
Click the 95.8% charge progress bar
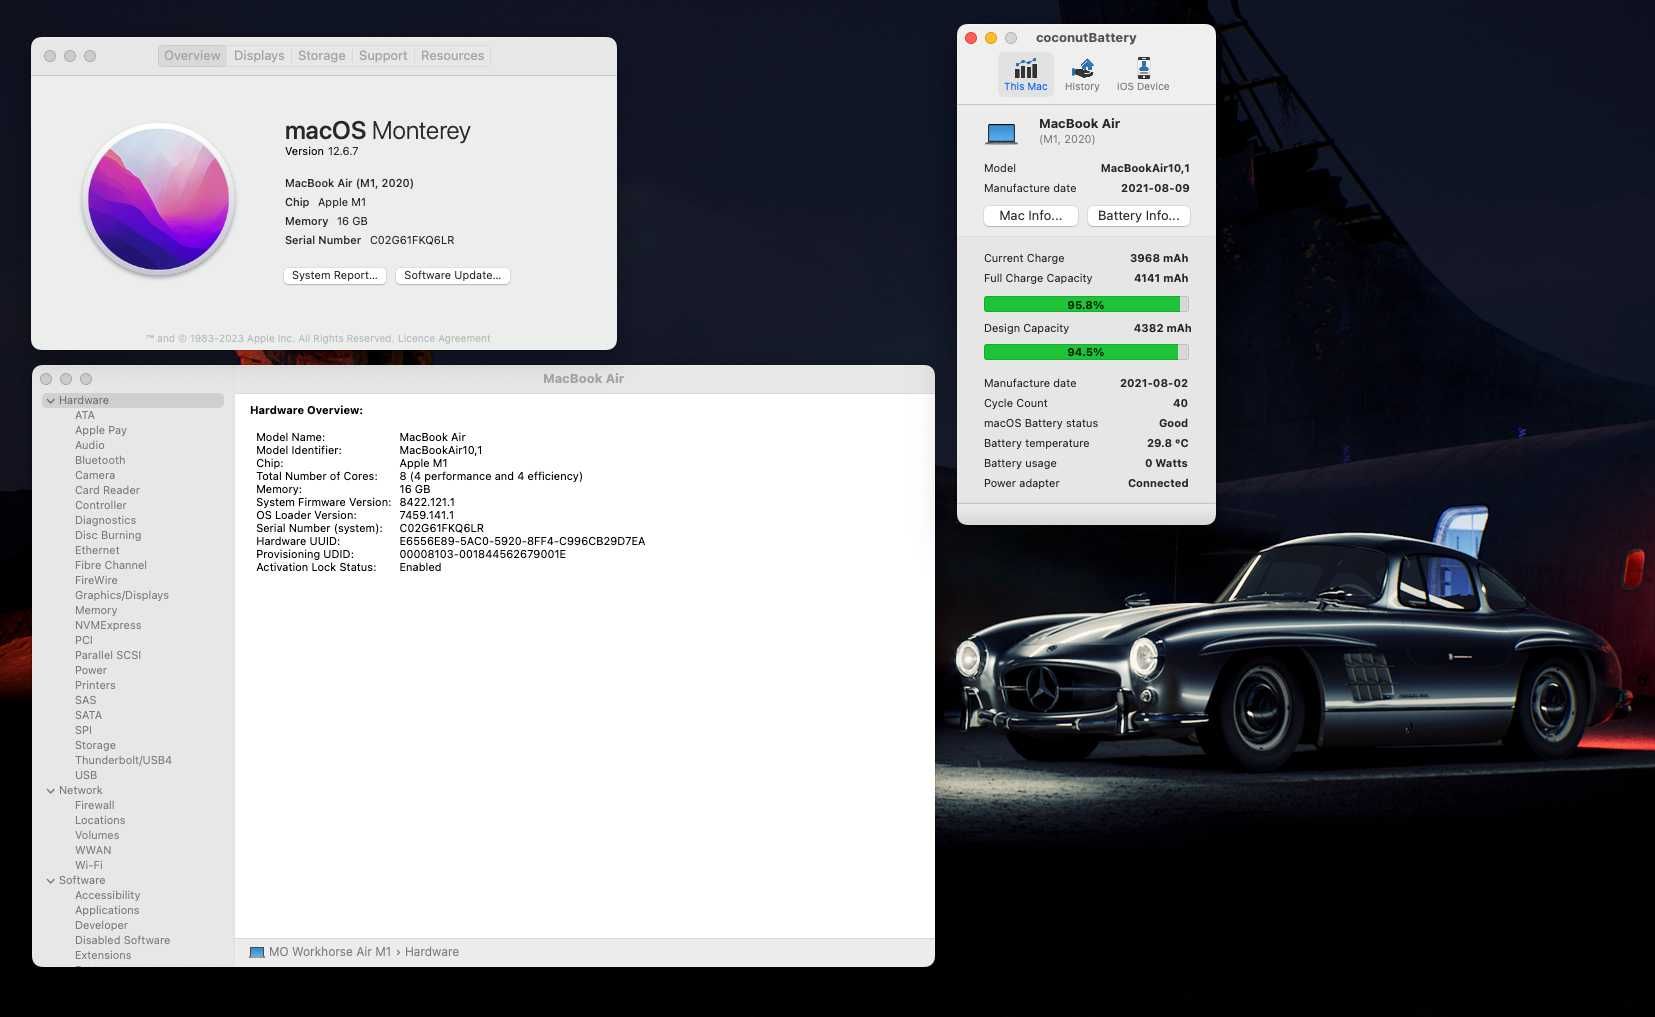coord(1086,305)
